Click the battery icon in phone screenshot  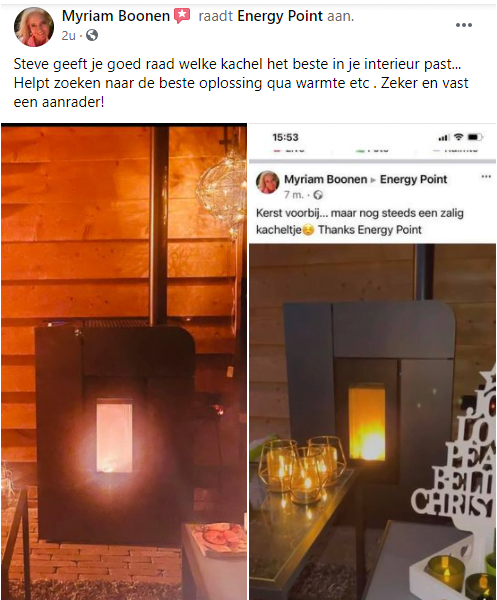(x=475, y=137)
